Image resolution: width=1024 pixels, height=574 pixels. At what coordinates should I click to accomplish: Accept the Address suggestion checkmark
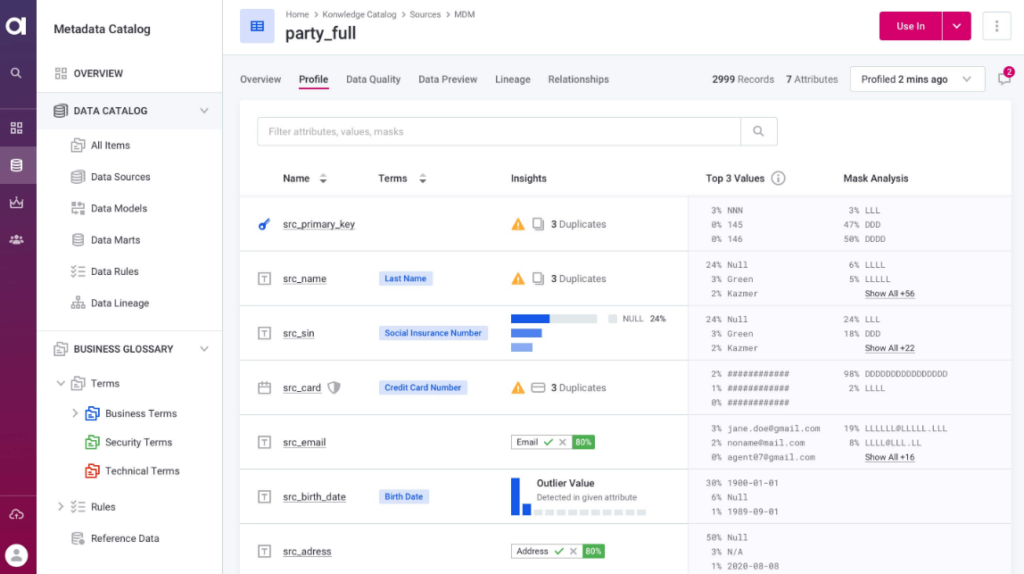point(559,551)
